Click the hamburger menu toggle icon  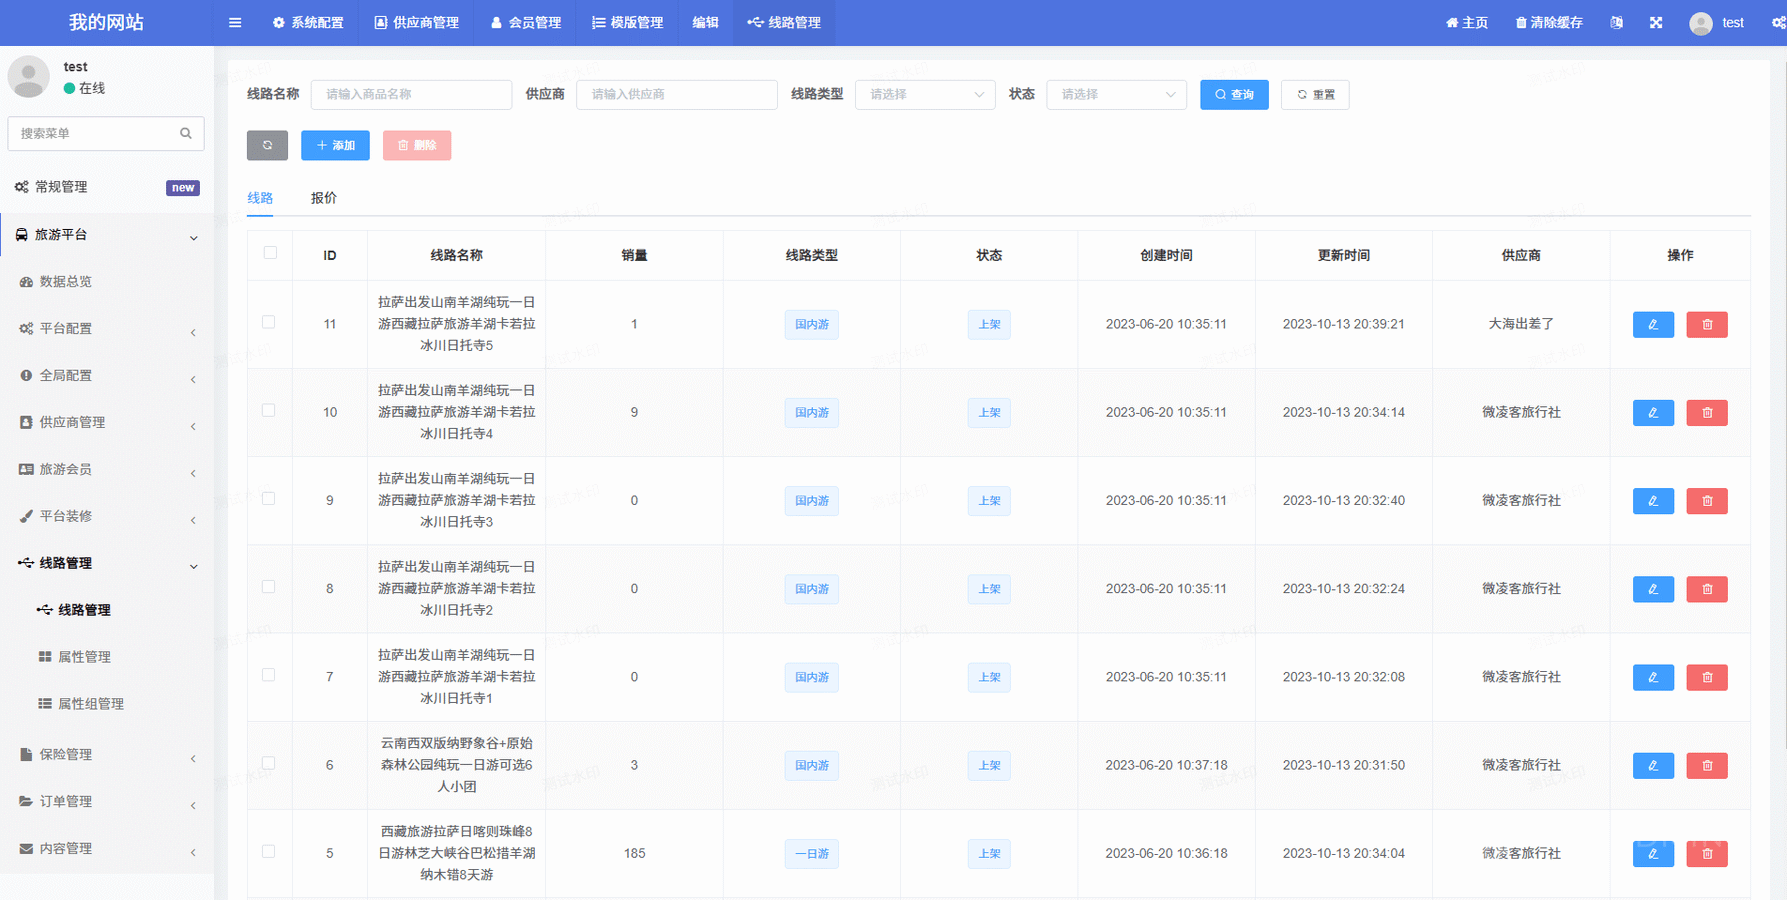click(x=235, y=23)
